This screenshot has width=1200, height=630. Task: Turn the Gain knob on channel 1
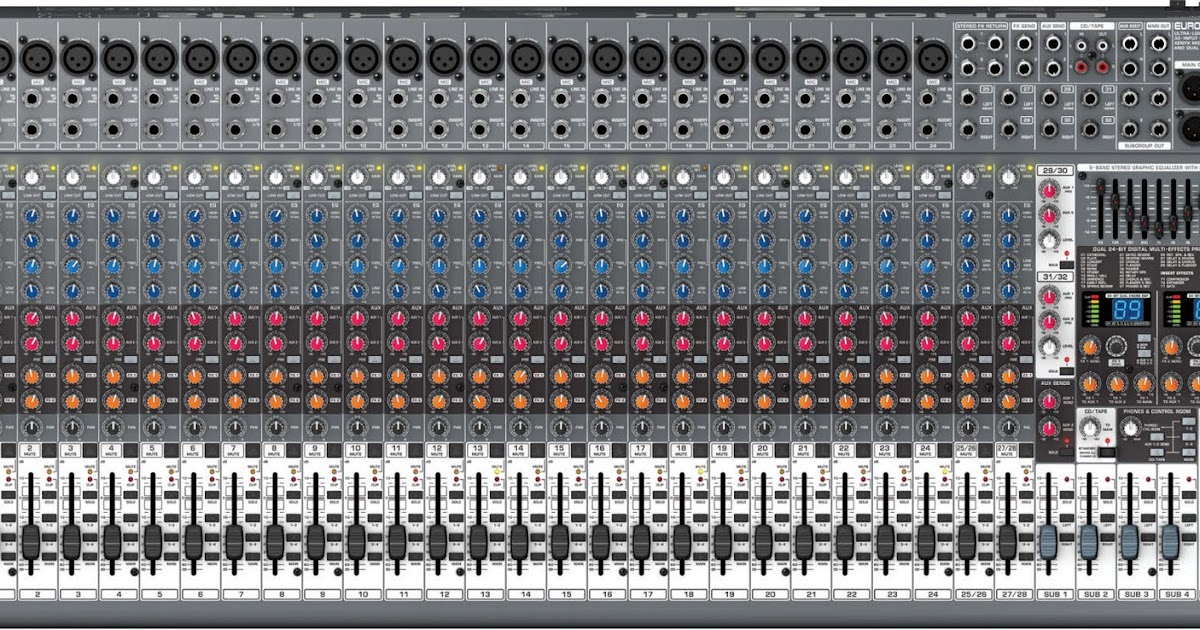point(4,174)
